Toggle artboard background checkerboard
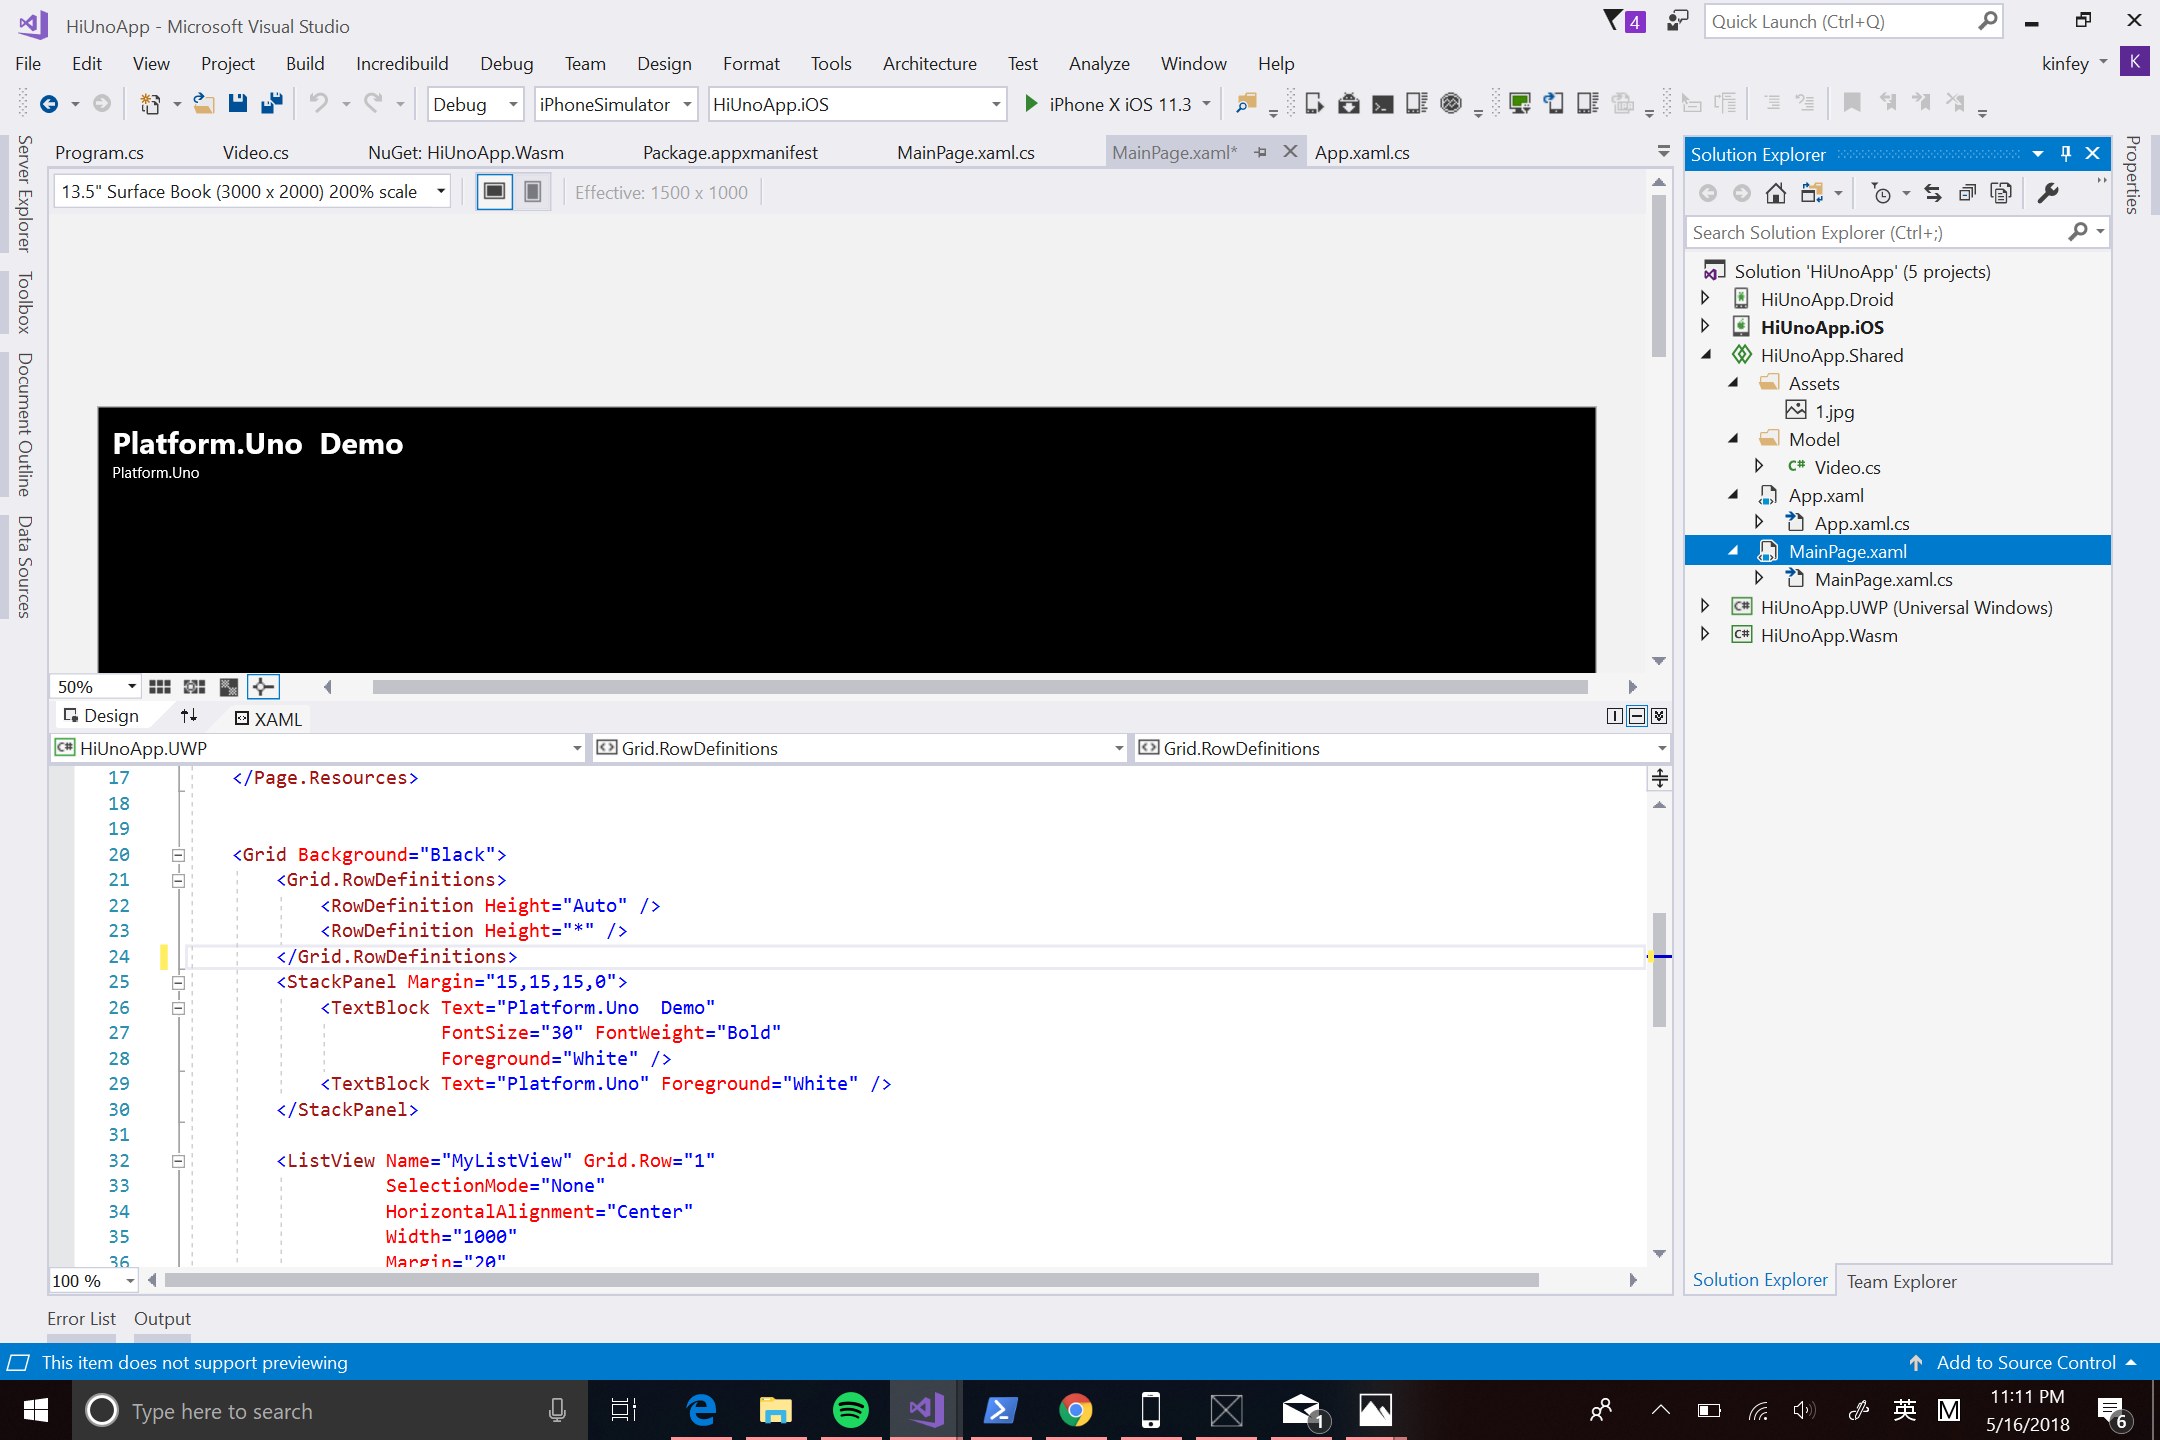 pos(229,687)
